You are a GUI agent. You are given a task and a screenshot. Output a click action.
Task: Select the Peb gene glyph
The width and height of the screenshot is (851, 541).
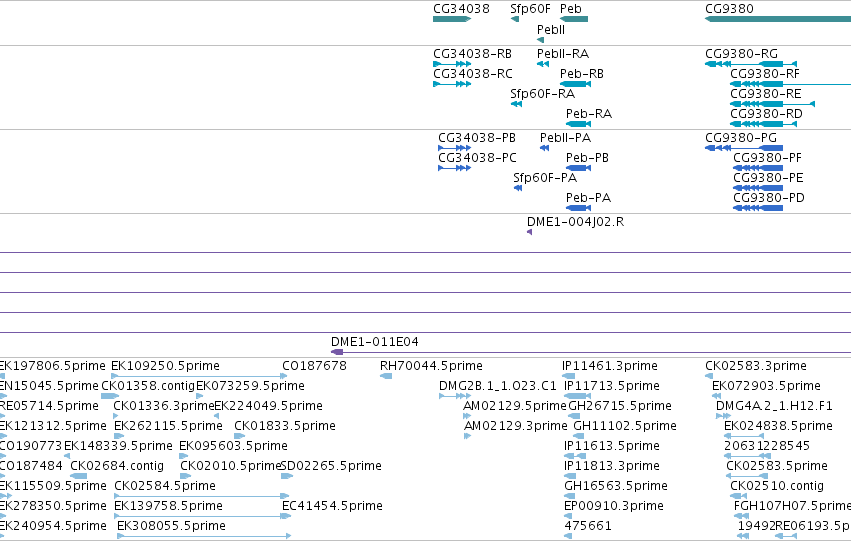pyautogui.click(x=574, y=19)
